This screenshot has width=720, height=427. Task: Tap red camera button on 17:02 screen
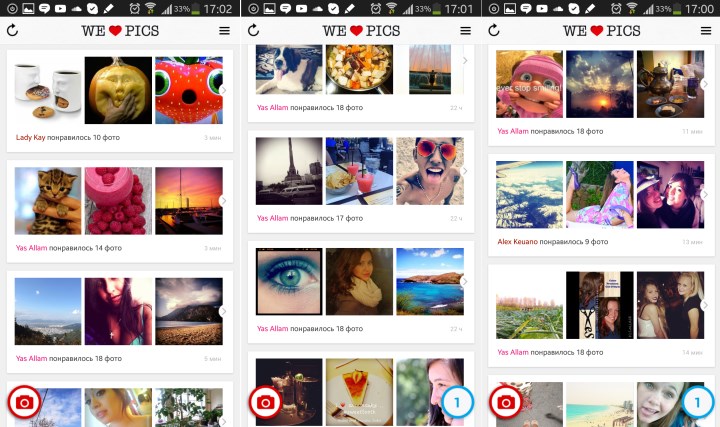click(x=24, y=402)
